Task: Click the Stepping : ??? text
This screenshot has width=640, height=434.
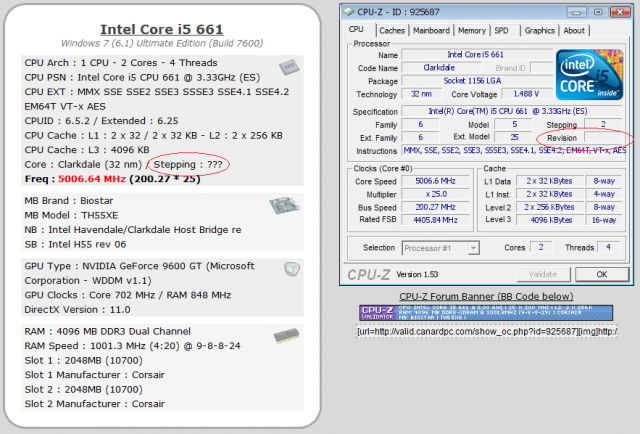Action: click(188, 165)
